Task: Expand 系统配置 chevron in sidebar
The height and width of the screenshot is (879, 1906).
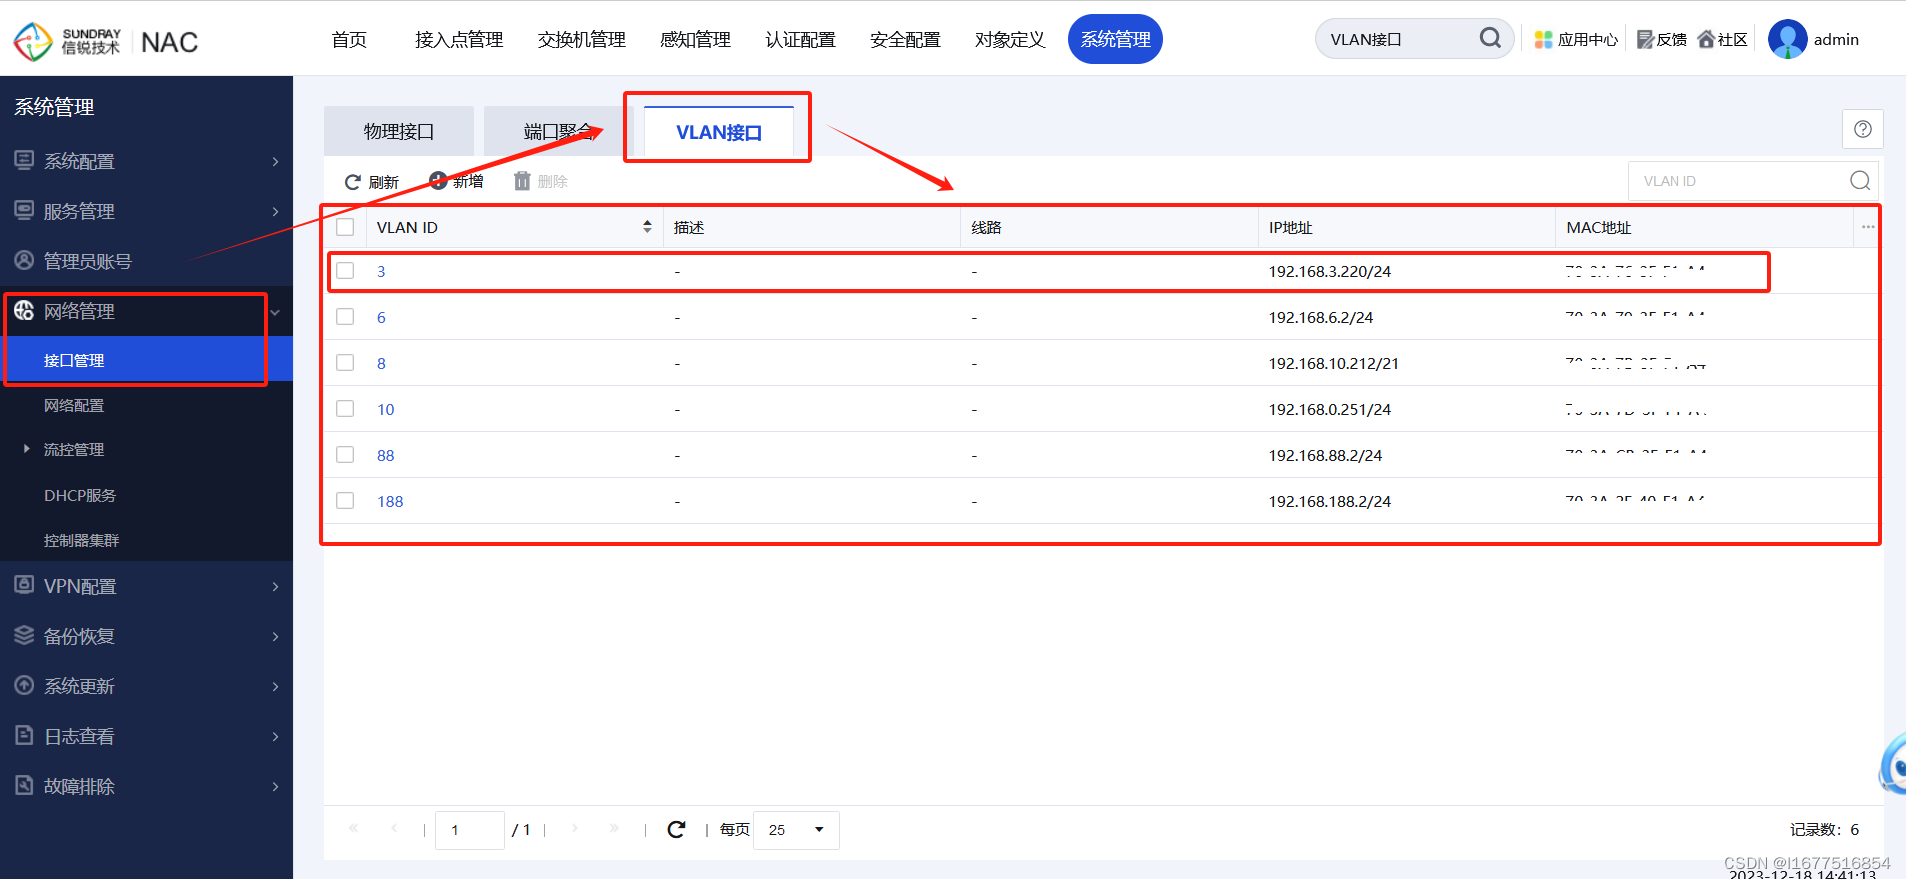Action: (x=275, y=161)
